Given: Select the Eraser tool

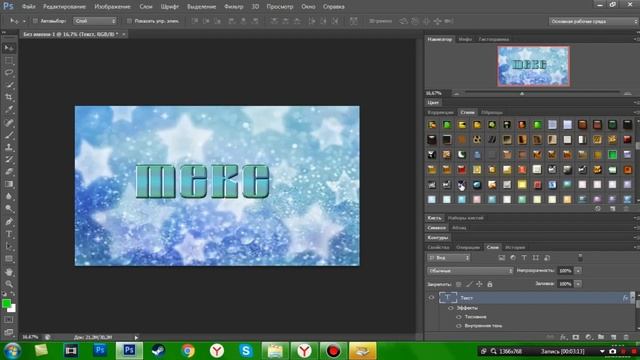Looking at the screenshot, I should click(9, 171).
